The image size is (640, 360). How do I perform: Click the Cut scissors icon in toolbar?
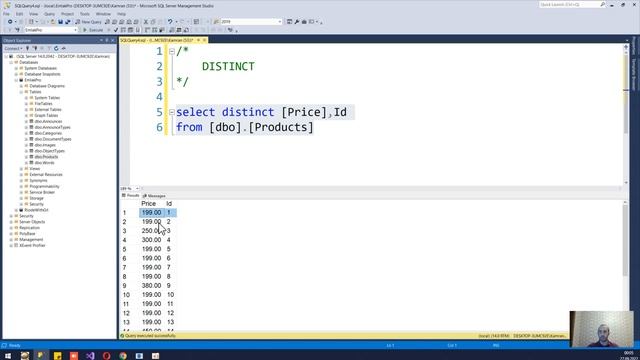[x=145, y=22]
